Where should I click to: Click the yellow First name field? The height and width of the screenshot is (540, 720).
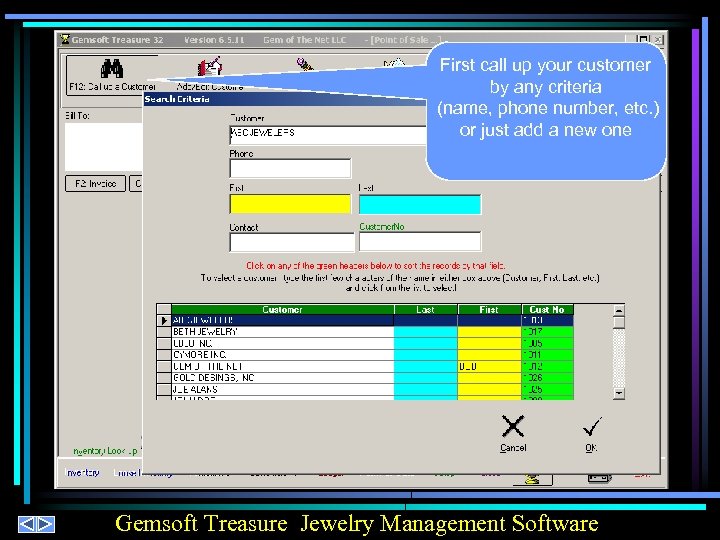[x=290, y=204]
